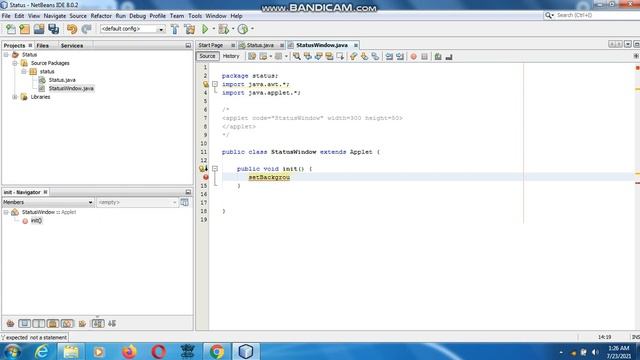Collapse the Source Packages node
The width and height of the screenshot is (640, 360).
15,63
